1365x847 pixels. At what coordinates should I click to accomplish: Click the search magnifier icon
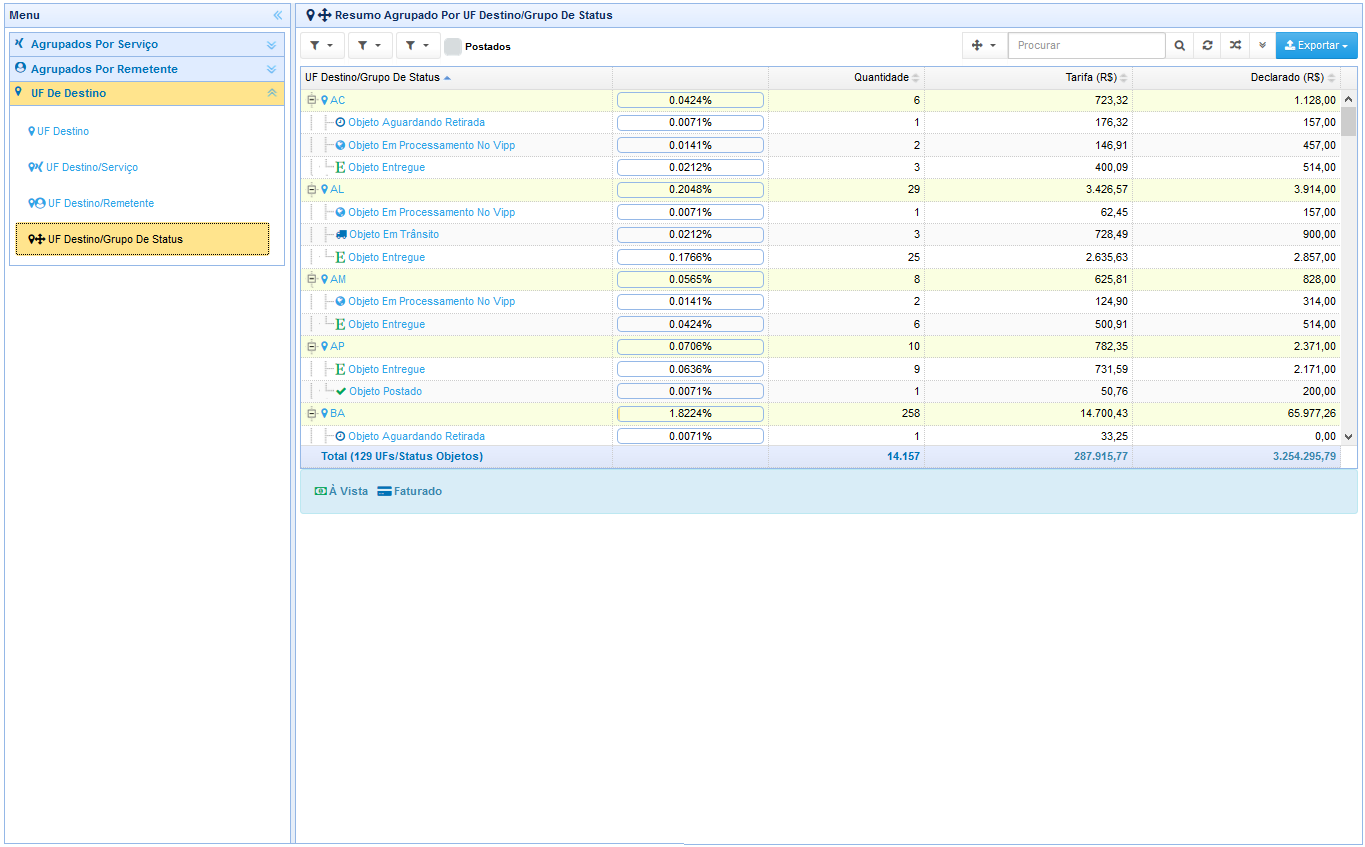click(x=1180, y=46)
